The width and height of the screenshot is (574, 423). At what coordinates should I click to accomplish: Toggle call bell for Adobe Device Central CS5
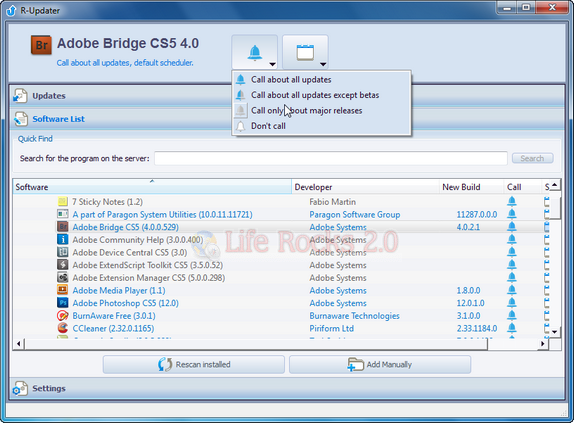[x=512, y=252]
